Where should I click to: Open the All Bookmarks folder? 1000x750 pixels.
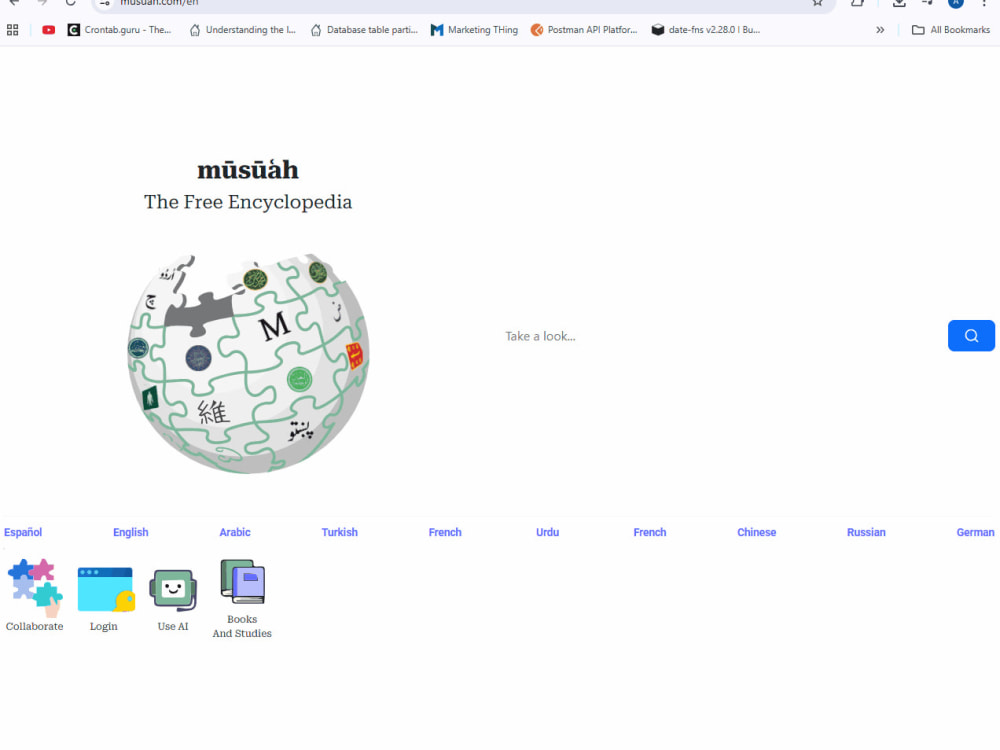tap(951, 30)
